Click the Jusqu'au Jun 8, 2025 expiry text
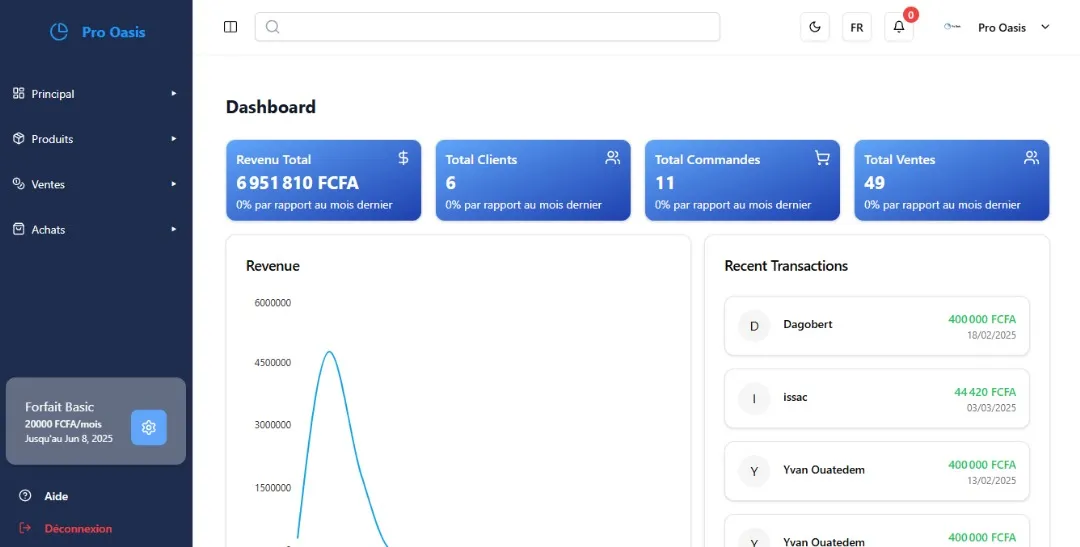The height and width of the screenshot is (547, 1080). click(x=69, y=439)
